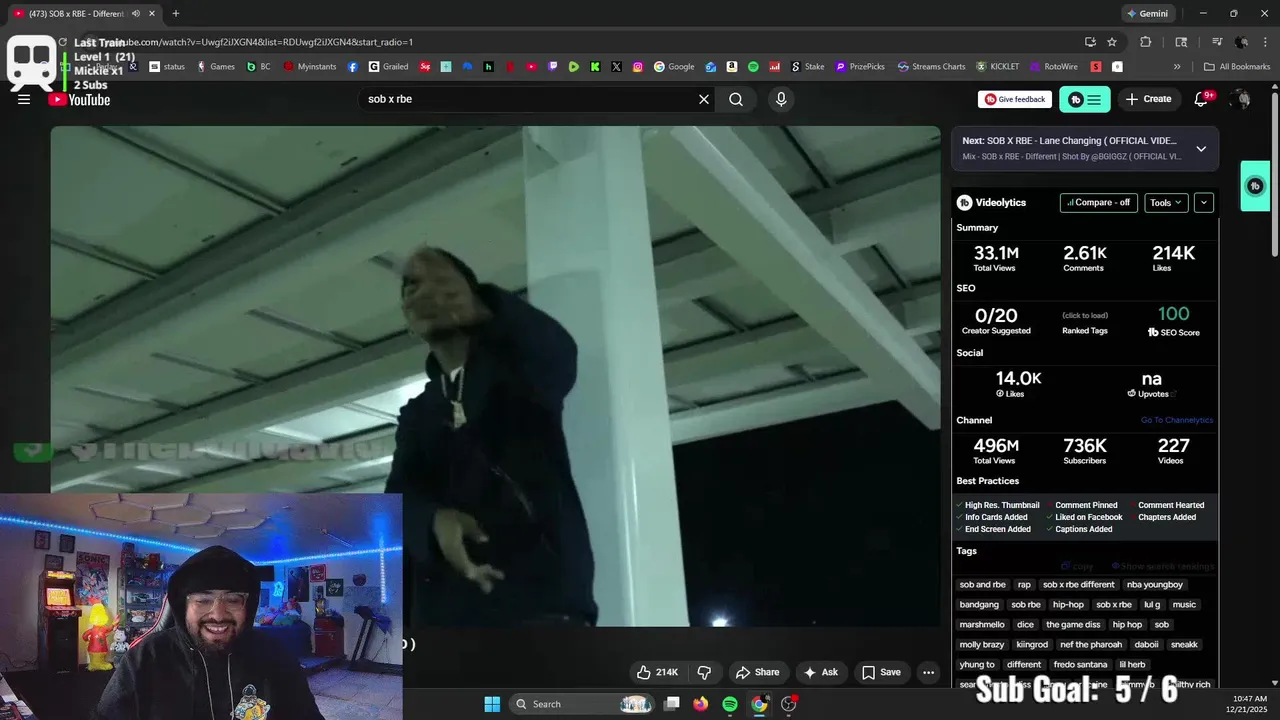This screenshot has height=720, width=1280.
Task: Select the 'fredo santana' tag
Action: 1081,665
